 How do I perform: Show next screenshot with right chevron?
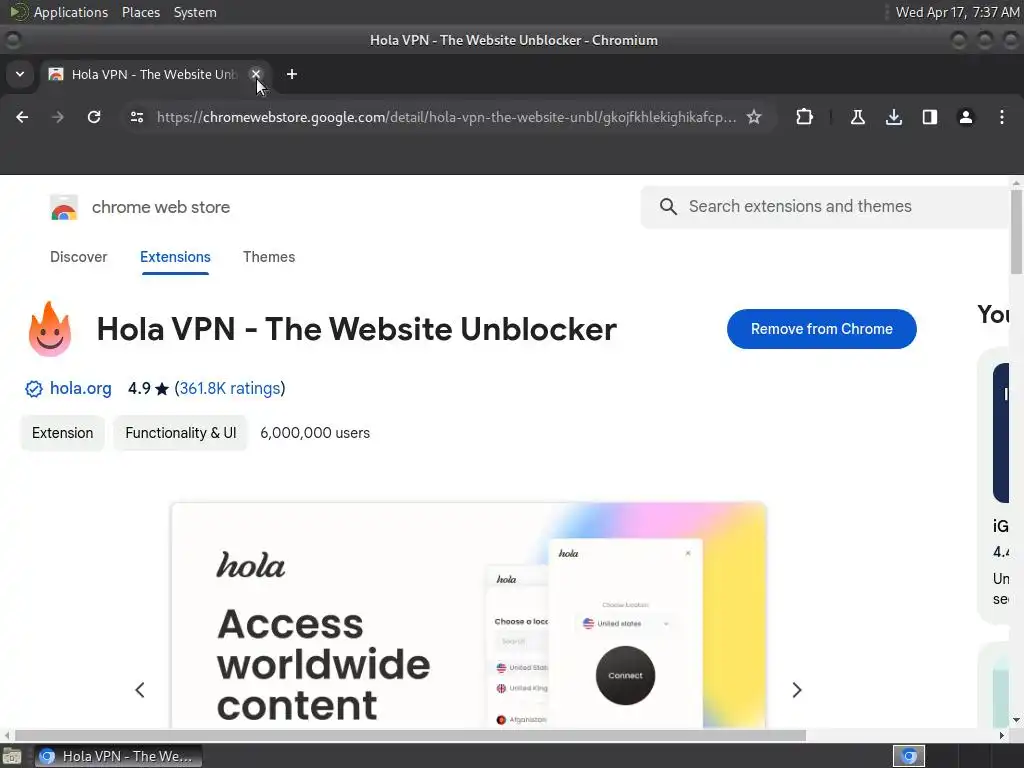point(797,690)
